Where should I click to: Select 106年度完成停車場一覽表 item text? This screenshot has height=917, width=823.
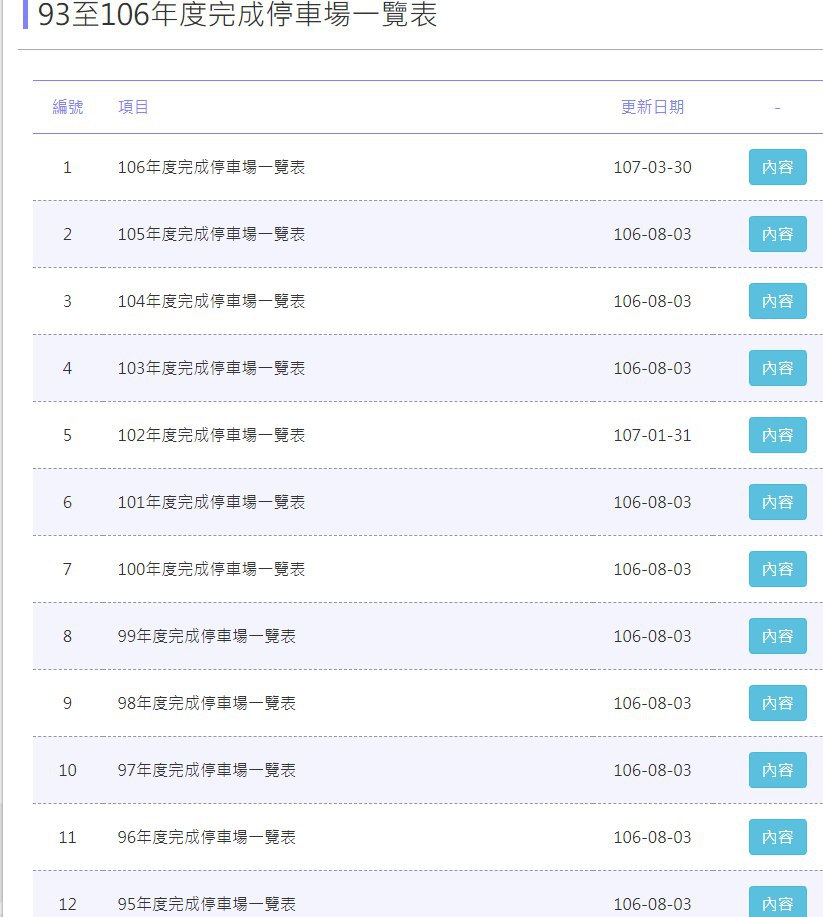coord(211,167)
